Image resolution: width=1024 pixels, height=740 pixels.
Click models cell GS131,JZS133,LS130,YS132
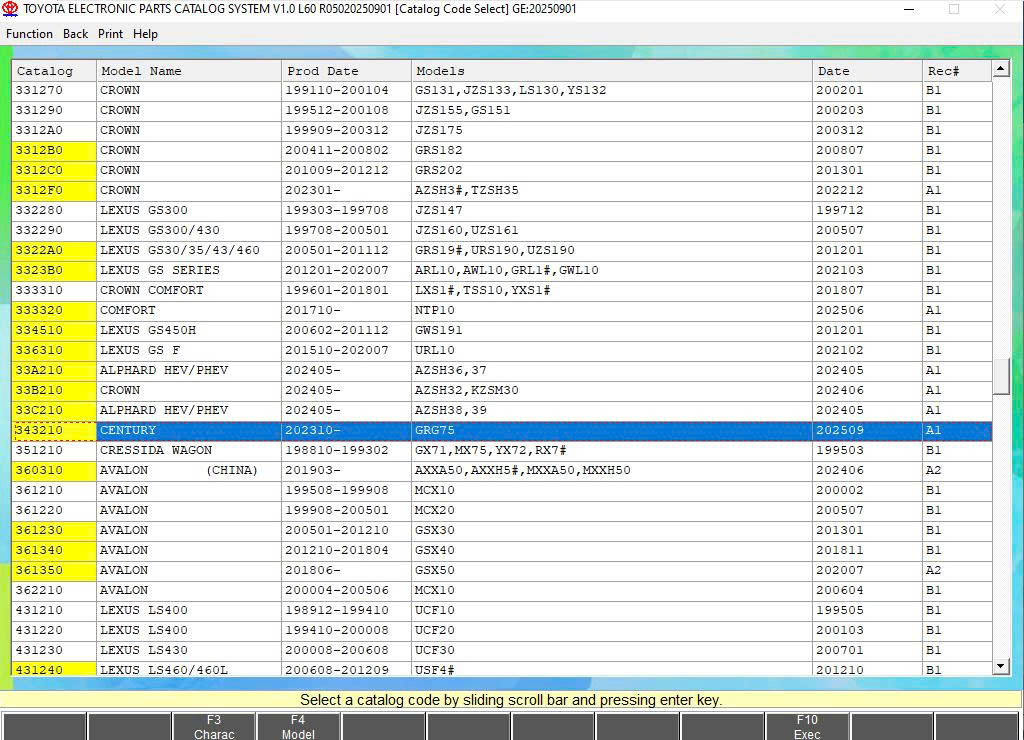(611, 90)
